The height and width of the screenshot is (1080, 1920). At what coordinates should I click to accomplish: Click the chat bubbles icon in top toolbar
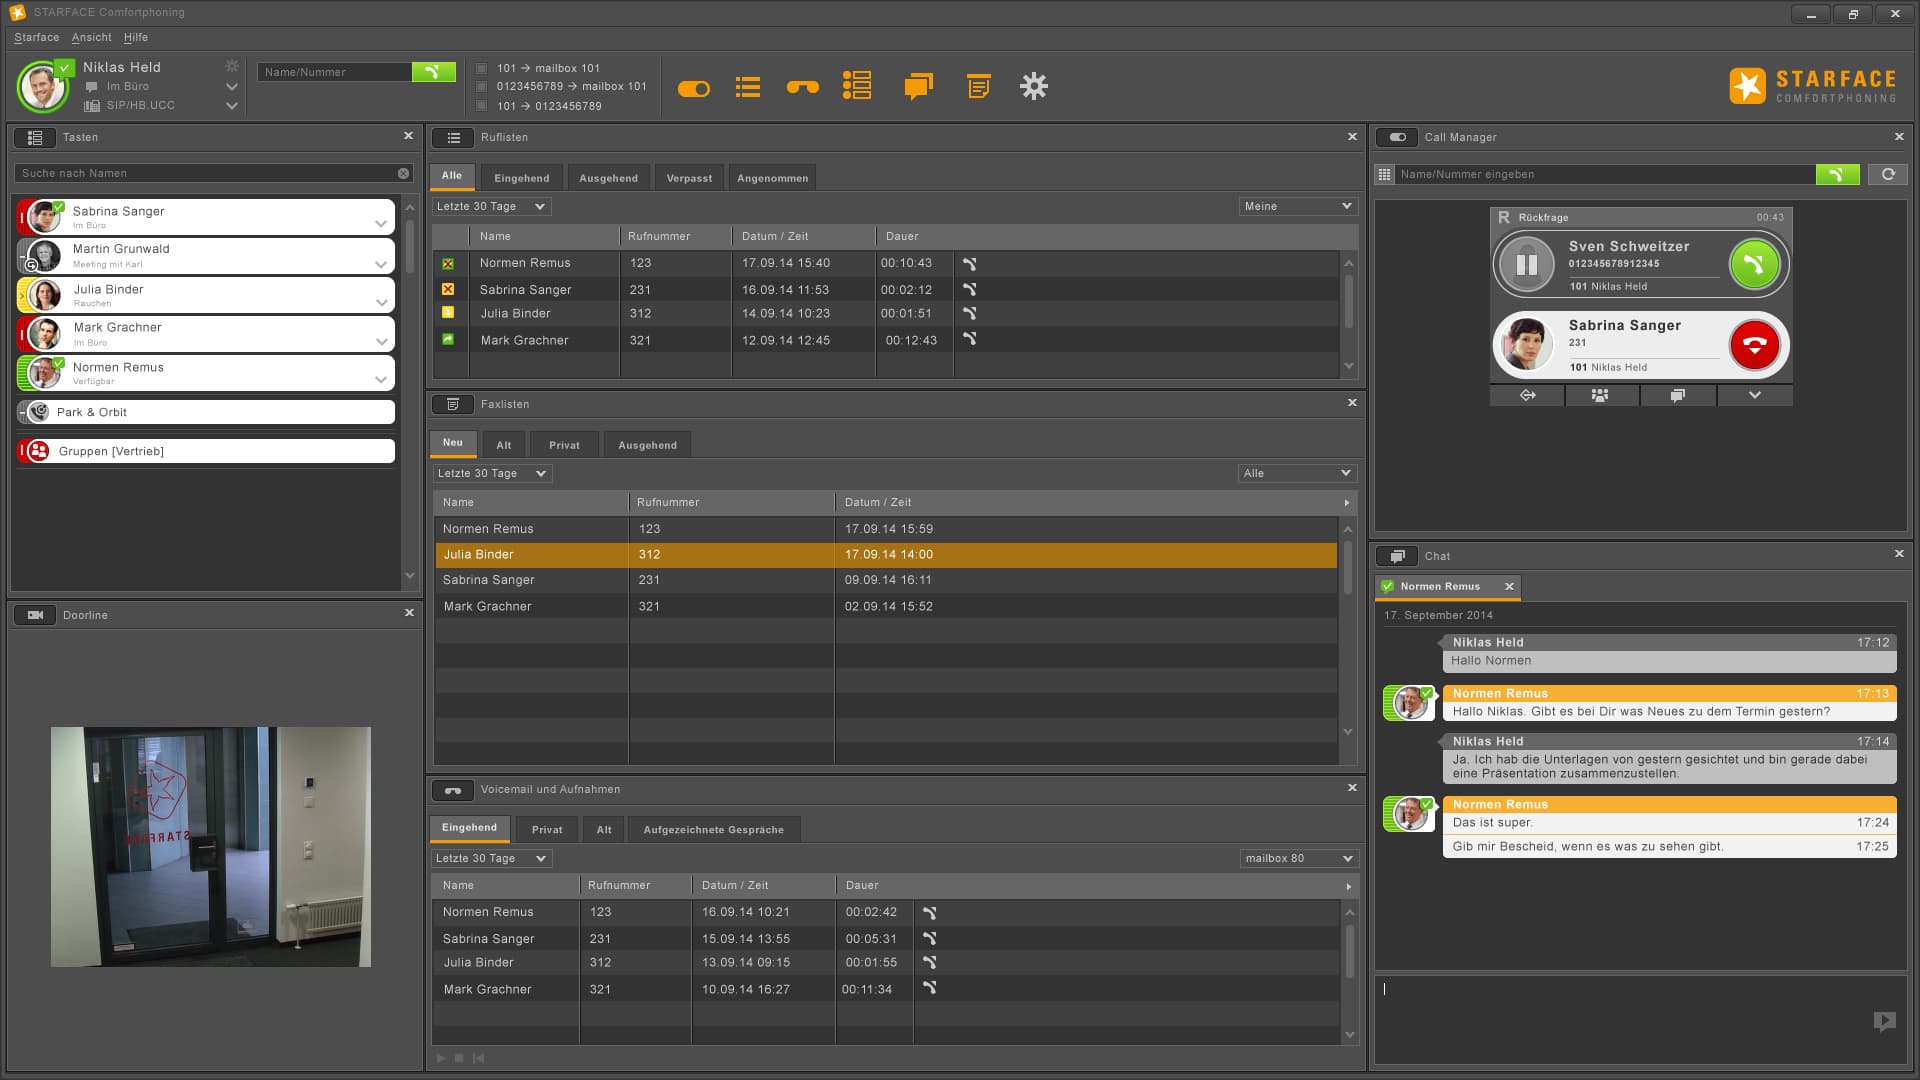918,87
